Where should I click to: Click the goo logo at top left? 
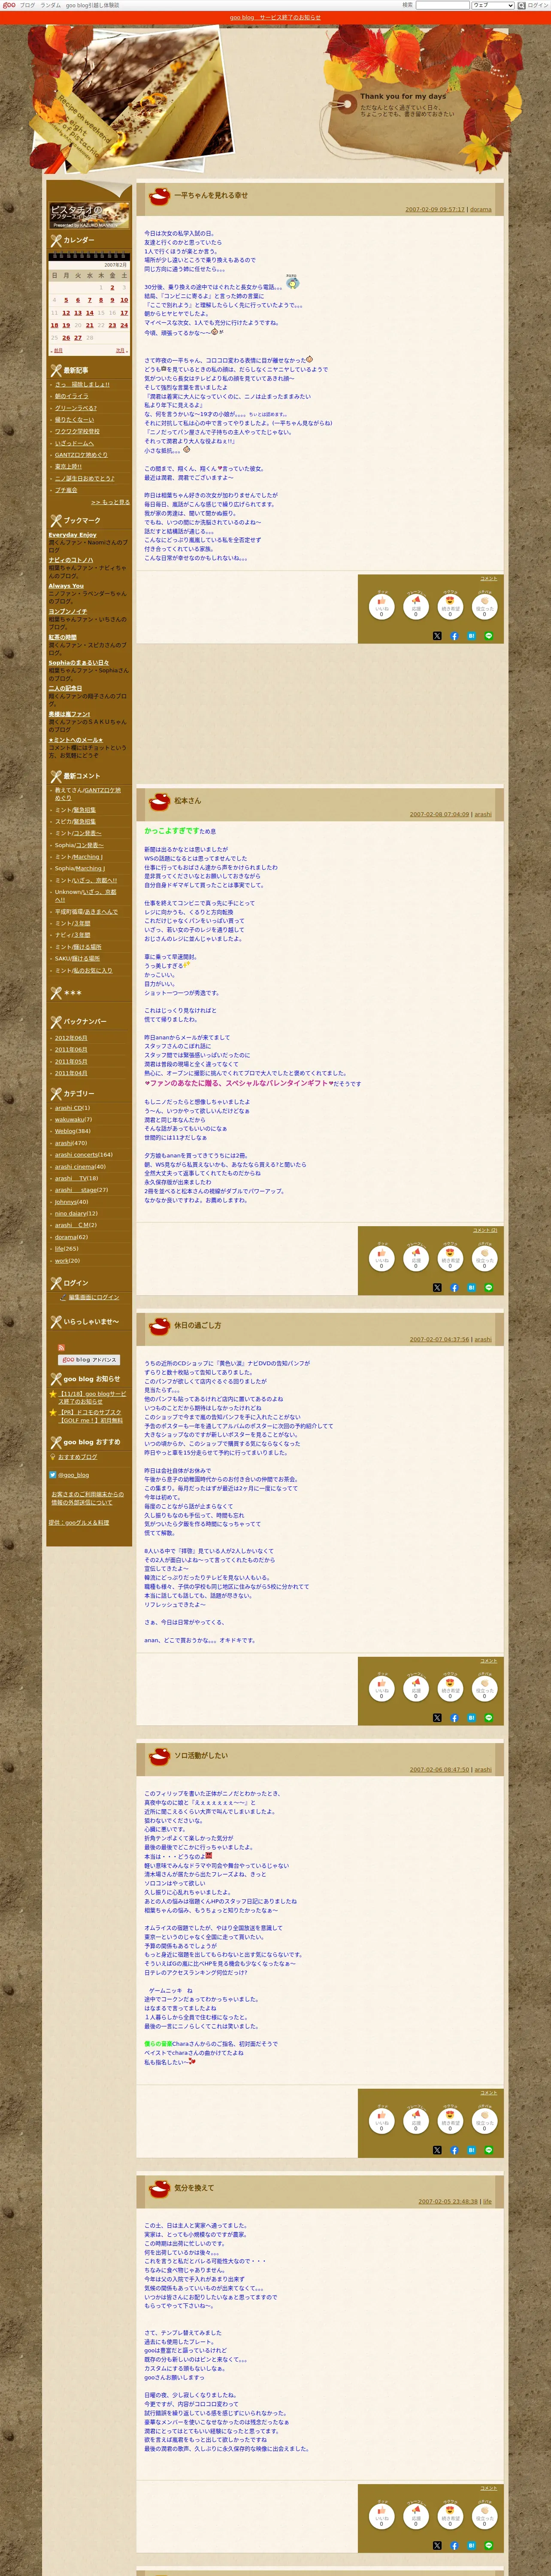pyautogui.click(x=9, y=5)
